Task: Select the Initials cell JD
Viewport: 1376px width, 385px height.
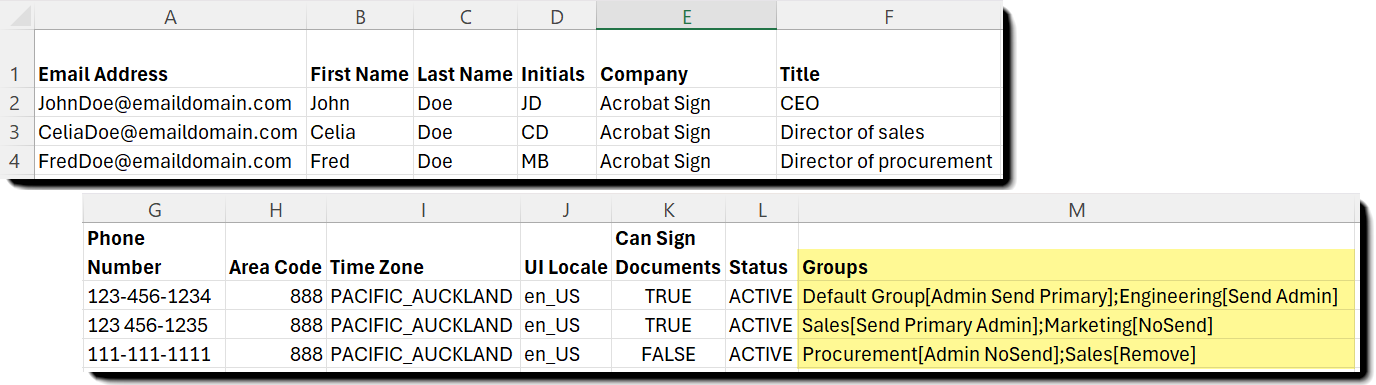Action: 557,103
